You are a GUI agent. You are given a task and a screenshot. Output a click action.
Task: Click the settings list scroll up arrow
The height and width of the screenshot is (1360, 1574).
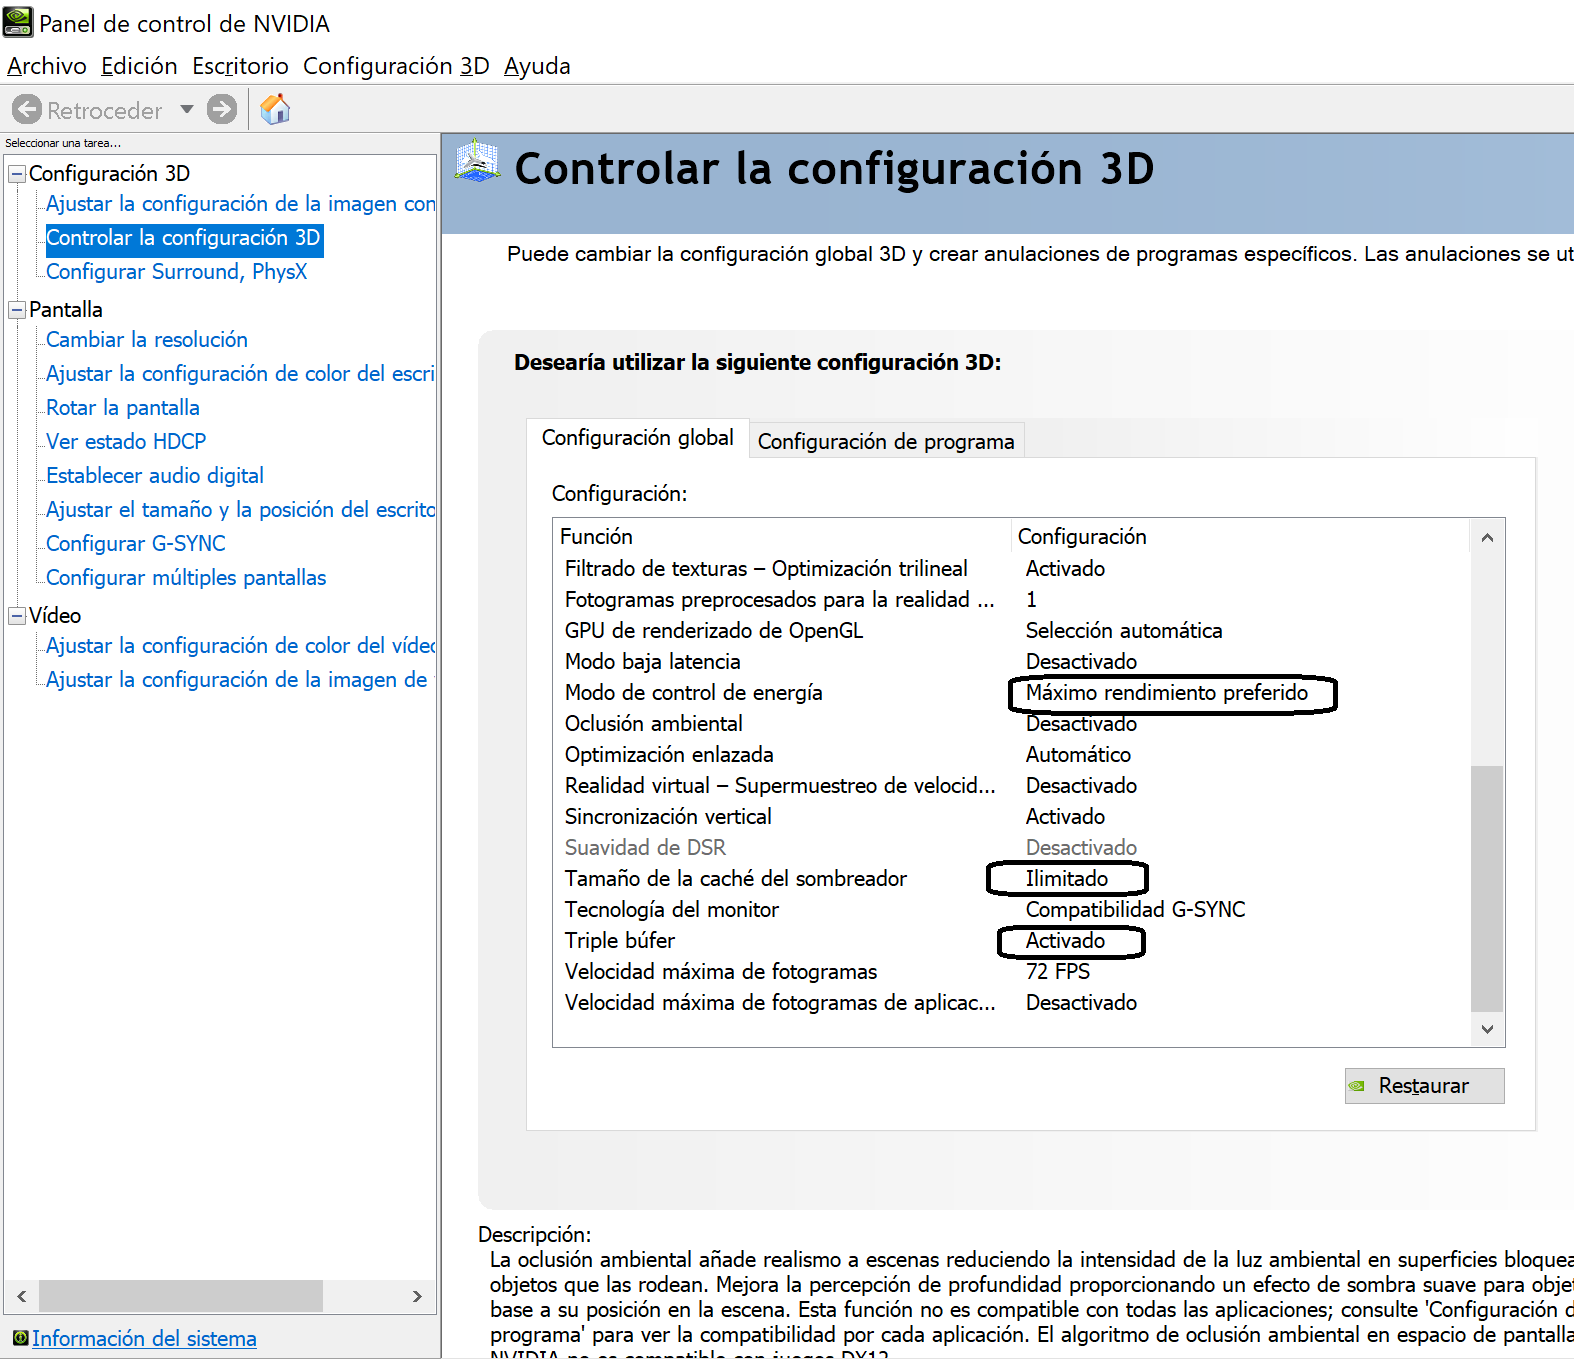[1487, 537]
